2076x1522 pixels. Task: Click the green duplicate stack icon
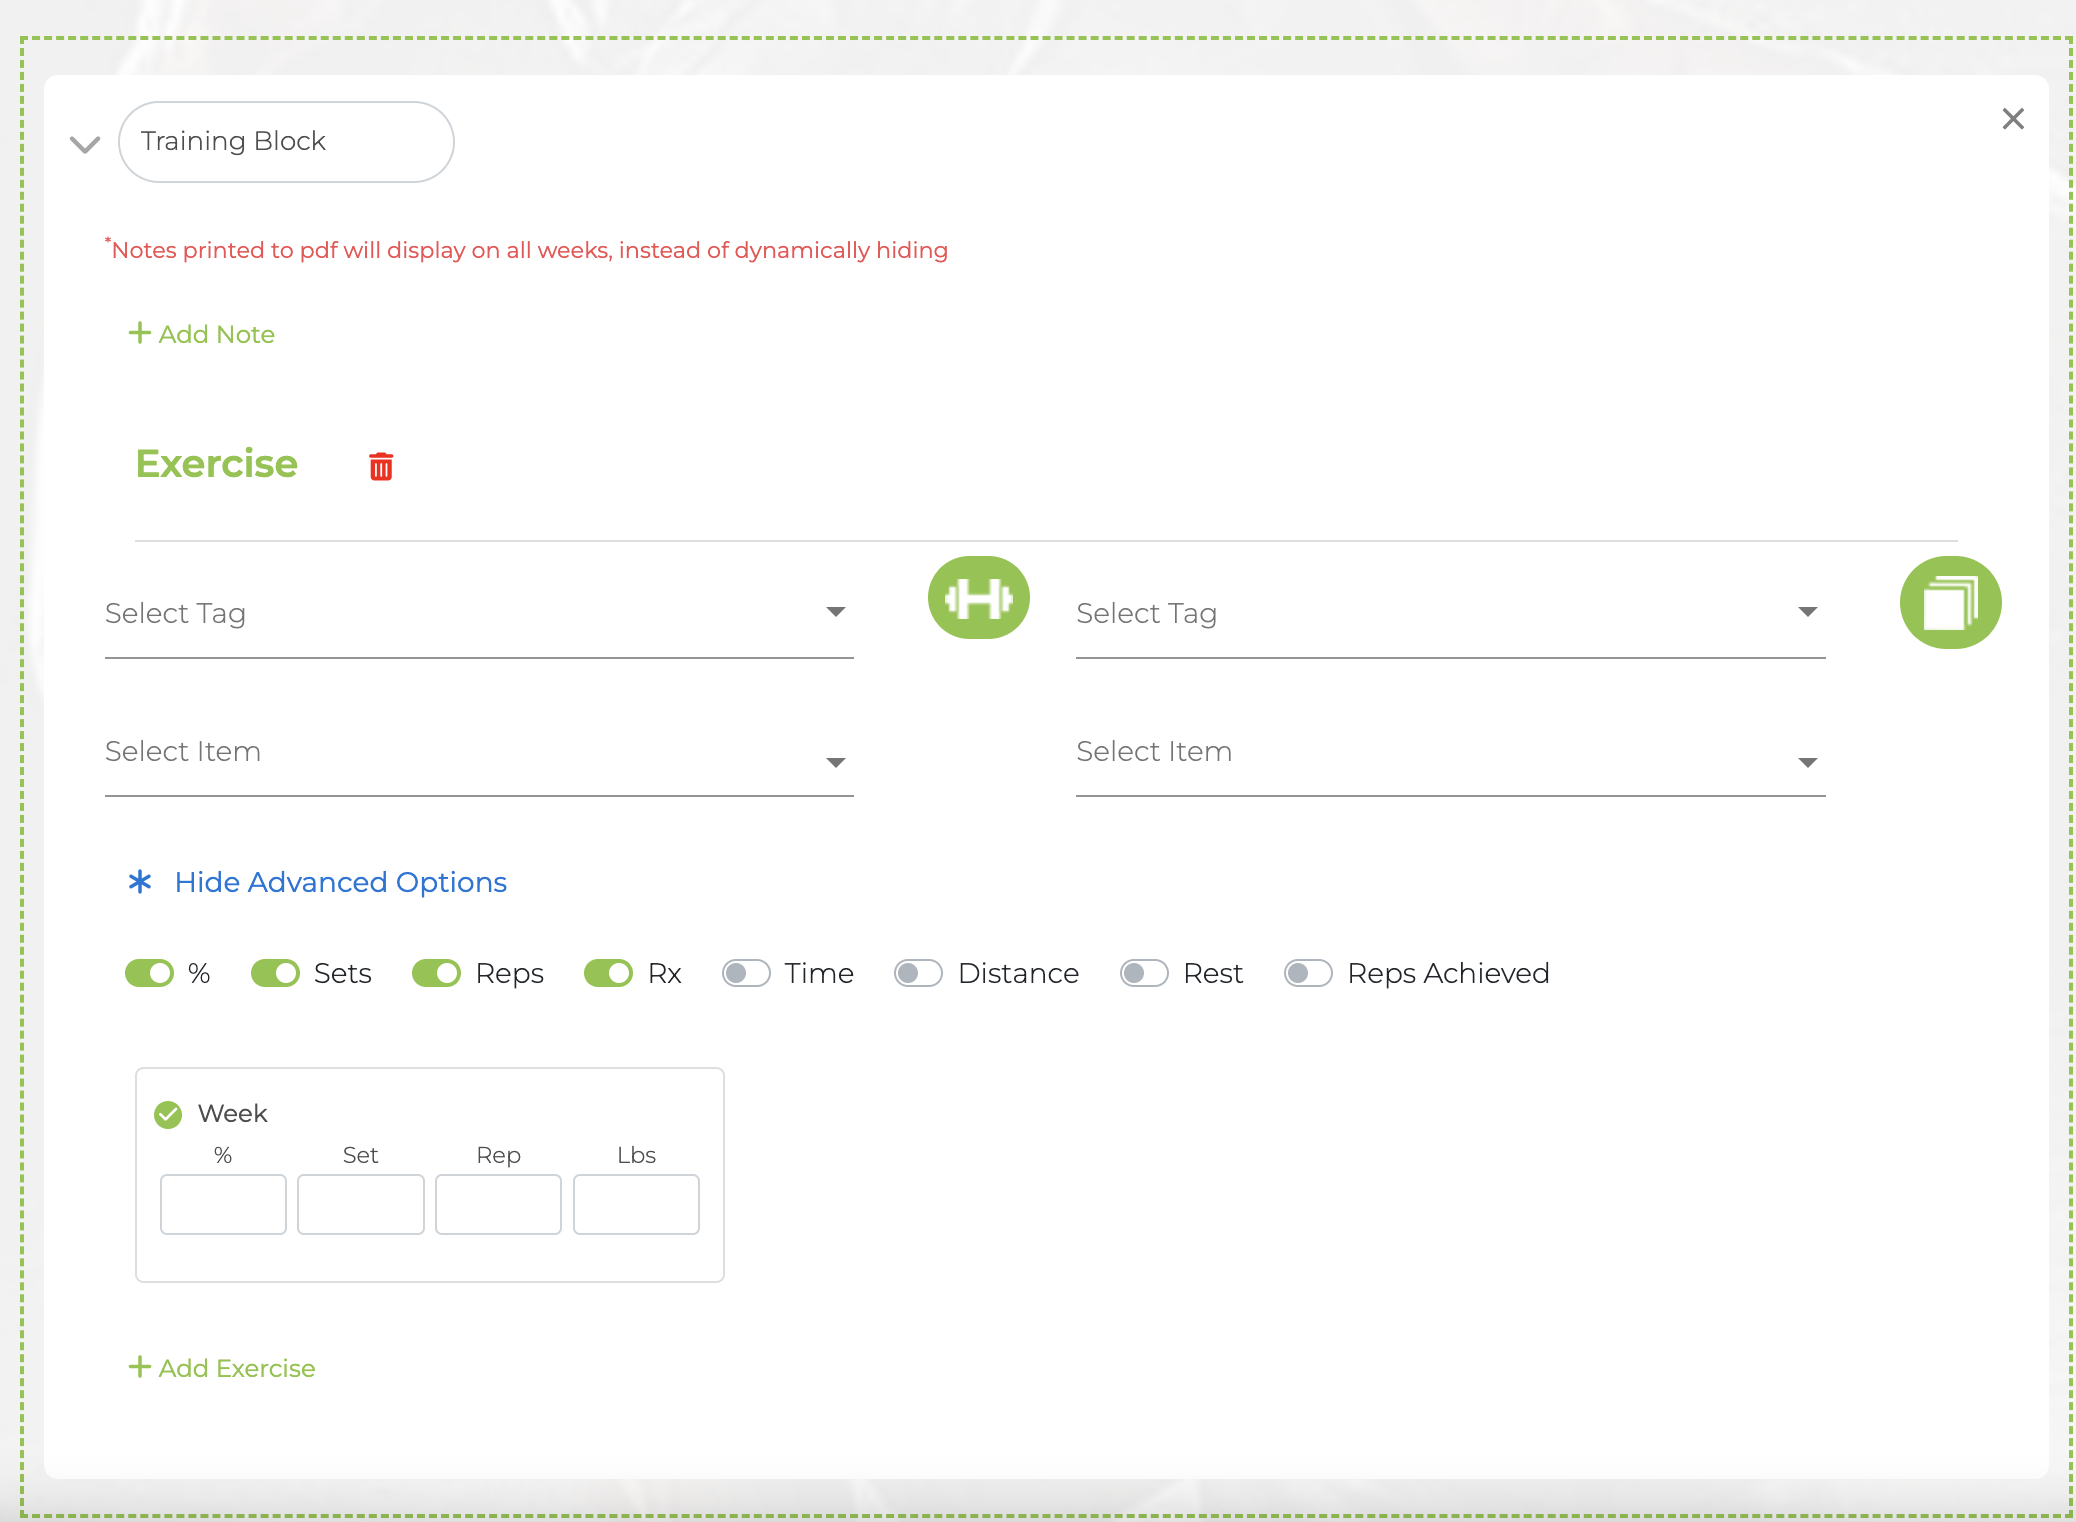click(x=1949, y=602)
